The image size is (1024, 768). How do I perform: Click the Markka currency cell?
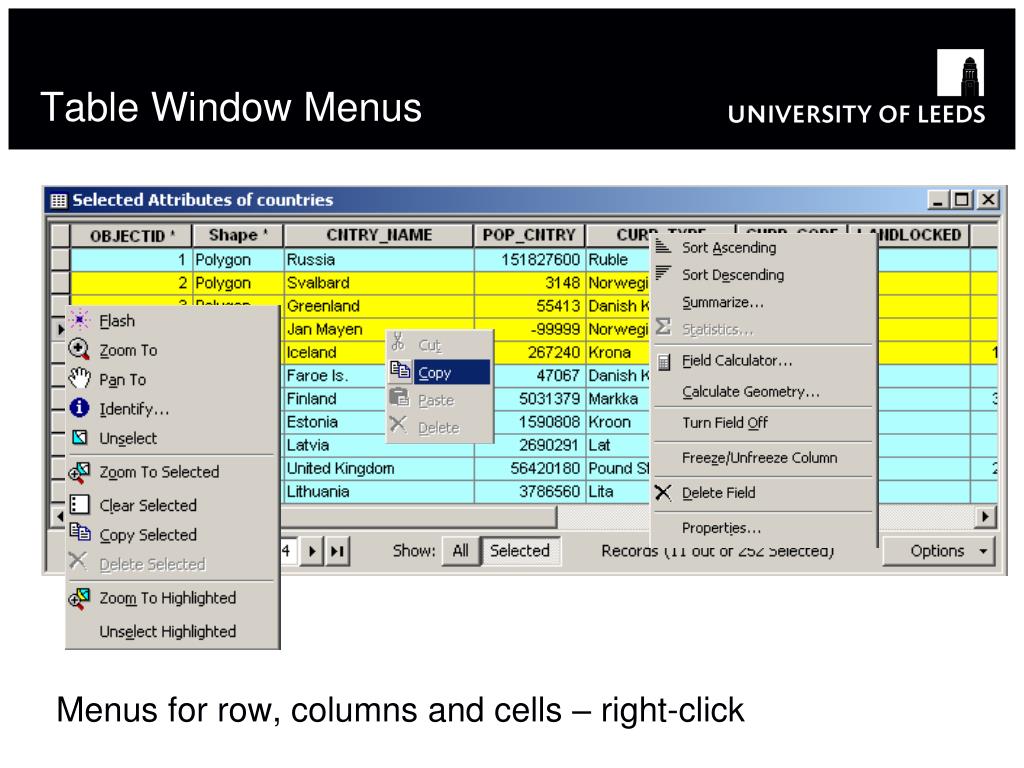pos(618,398)
